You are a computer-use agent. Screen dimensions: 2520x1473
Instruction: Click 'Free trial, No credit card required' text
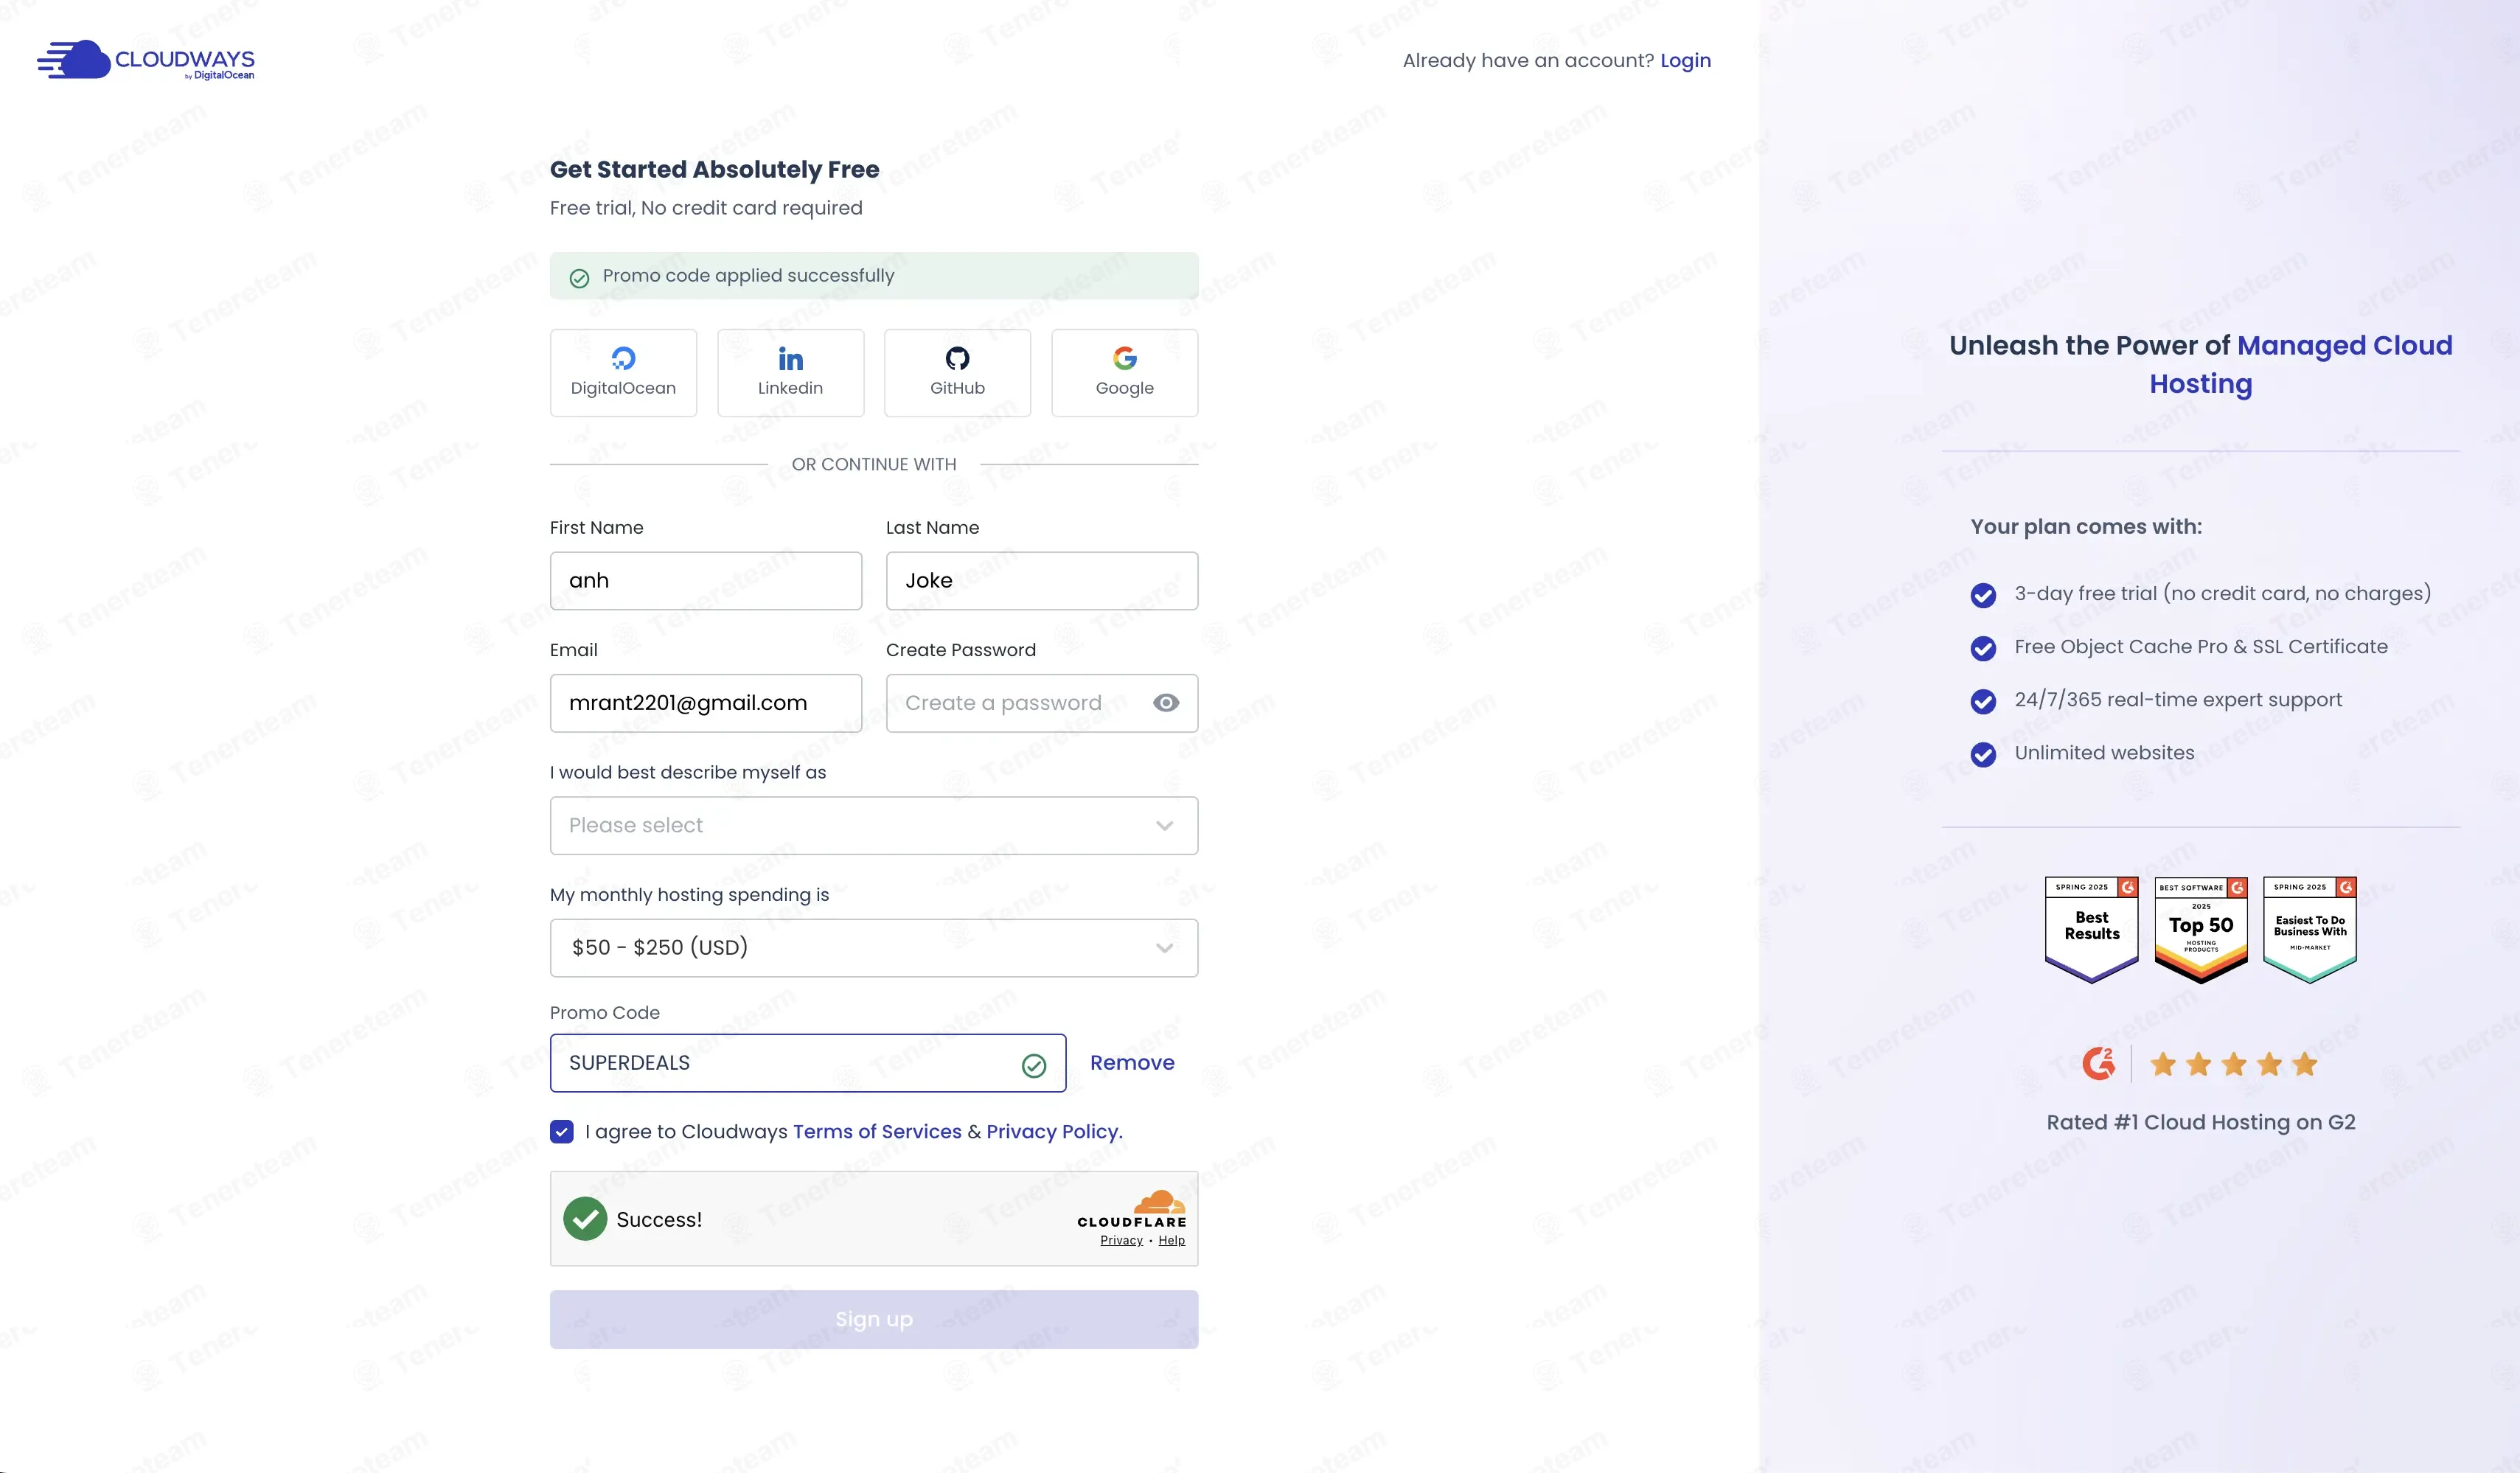[706, 208]
